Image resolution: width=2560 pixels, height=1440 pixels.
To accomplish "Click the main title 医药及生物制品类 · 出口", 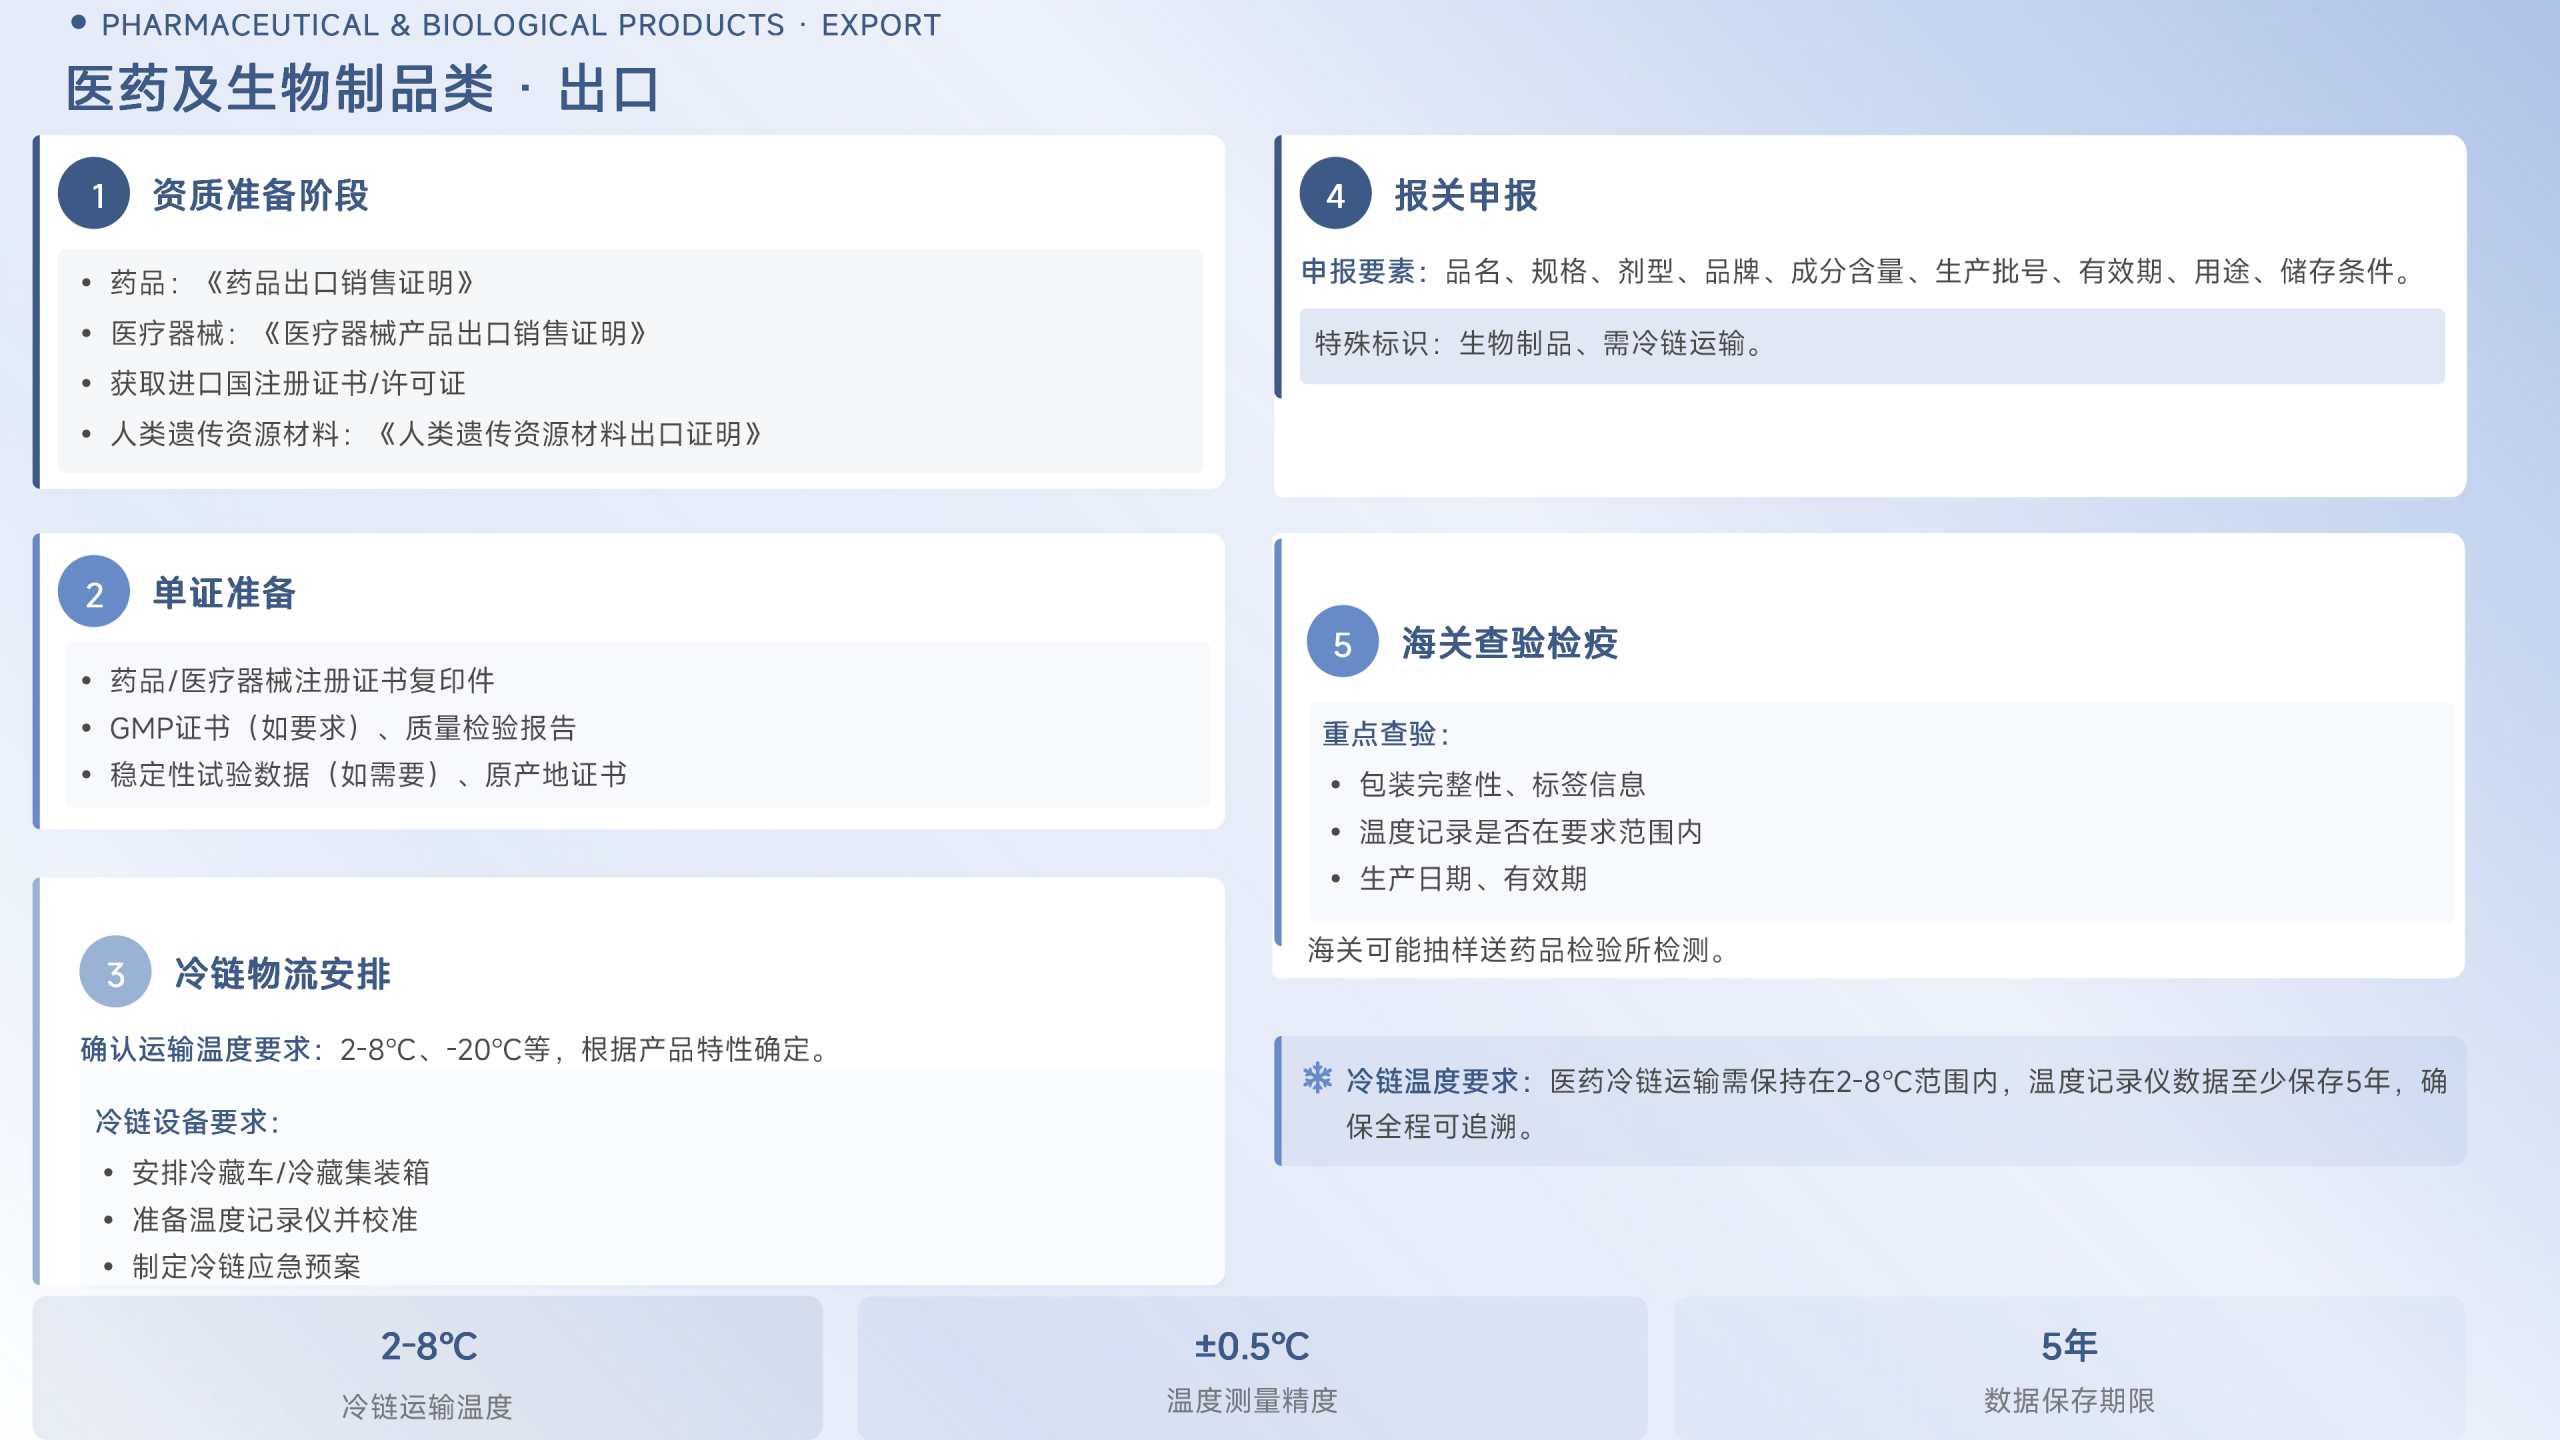I will (362, 88).
